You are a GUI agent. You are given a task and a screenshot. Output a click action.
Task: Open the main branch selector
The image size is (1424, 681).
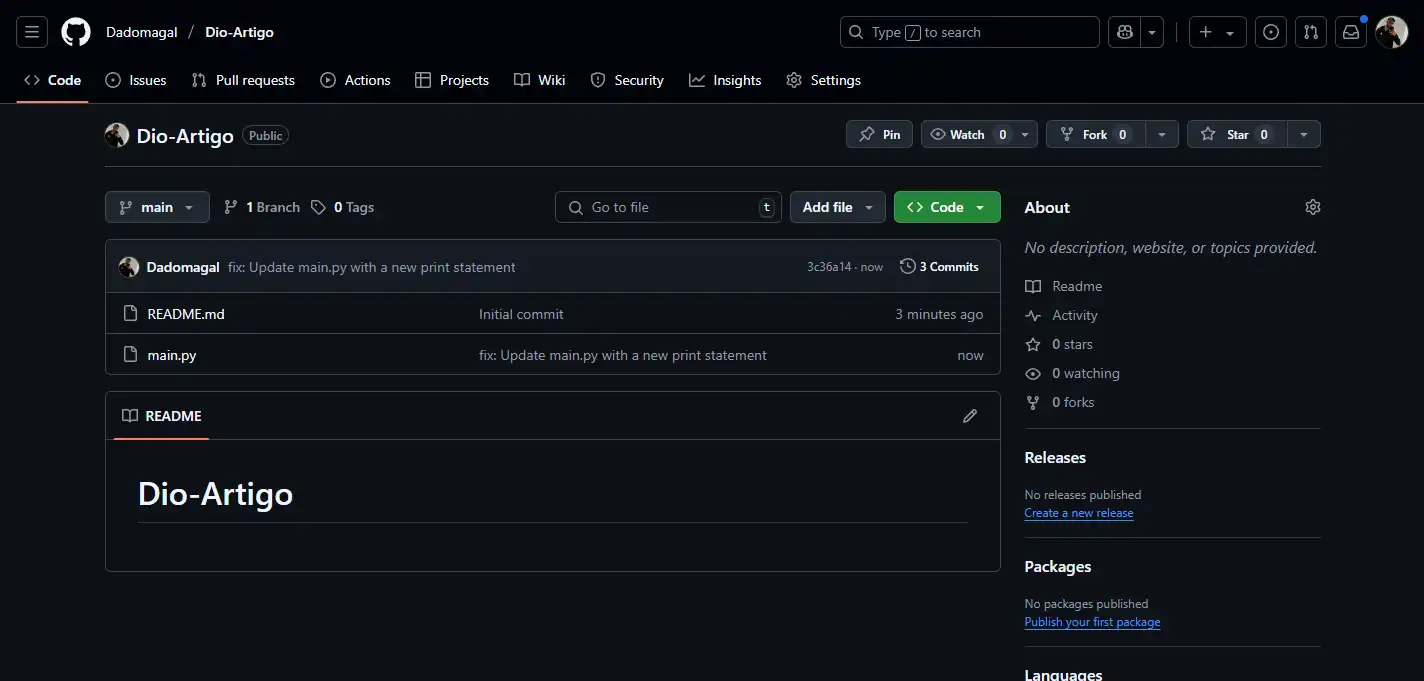pyautogui.click(x=157, y=207)
